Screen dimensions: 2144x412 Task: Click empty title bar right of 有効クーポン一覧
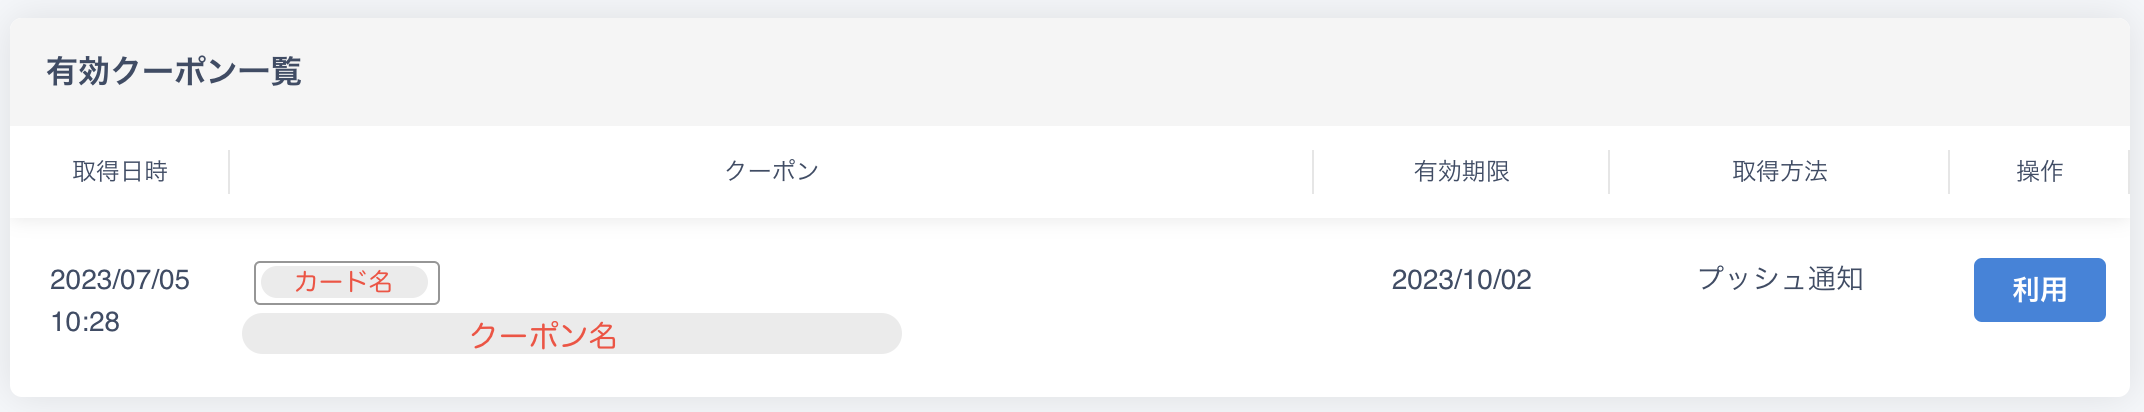(x=1200, y=72)
